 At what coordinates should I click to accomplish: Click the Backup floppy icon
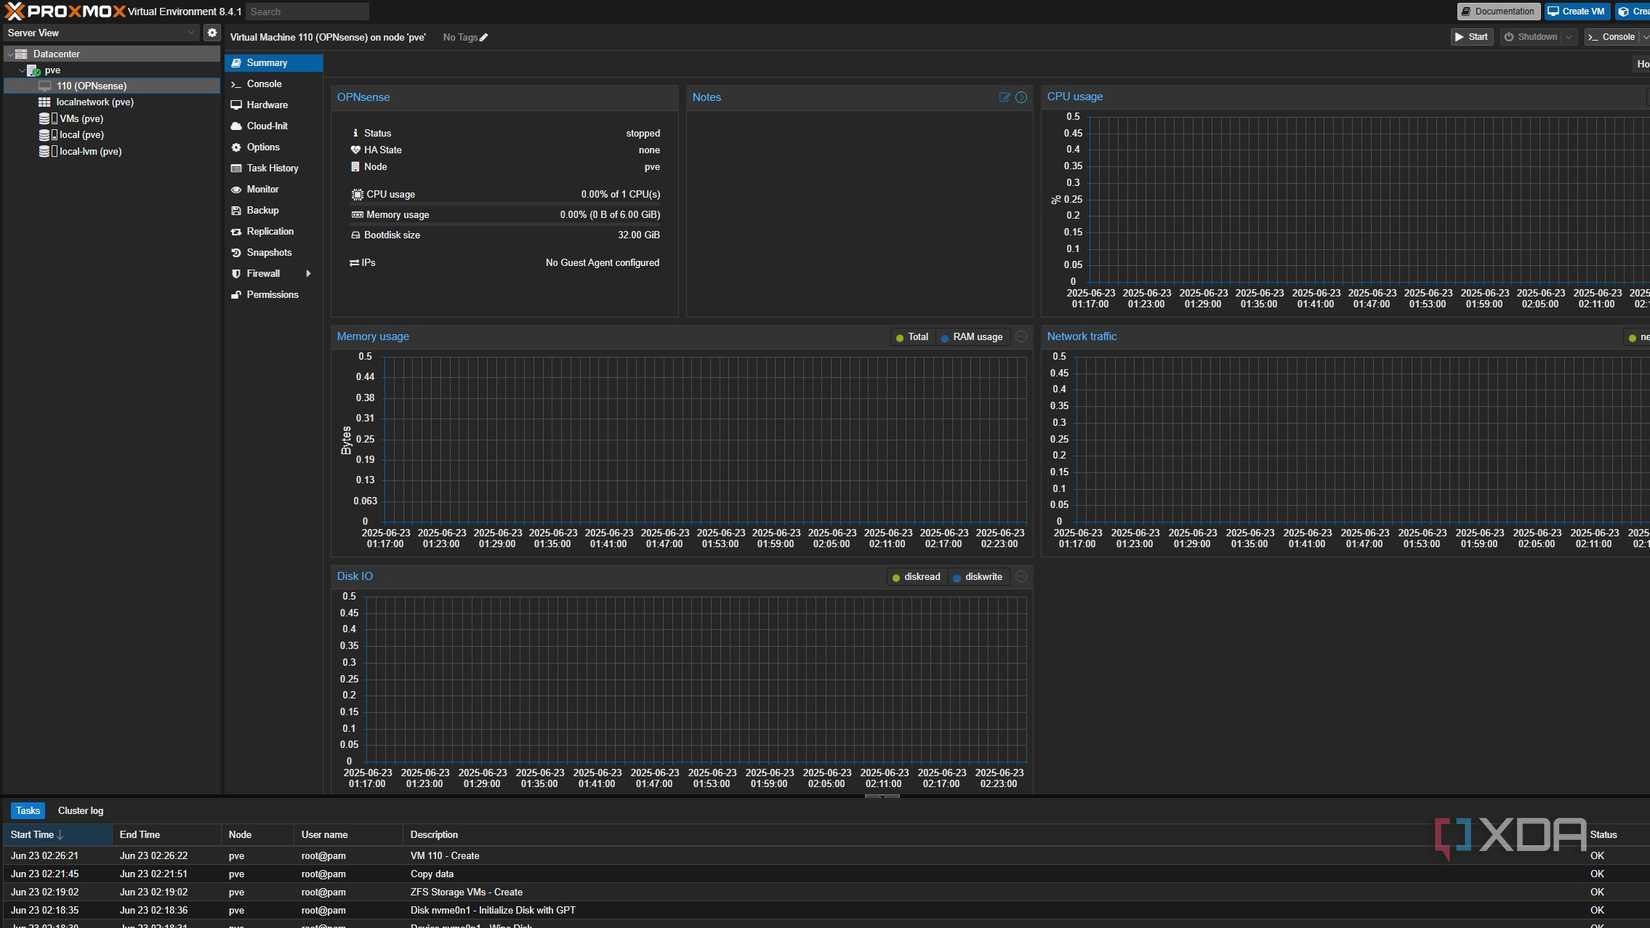pyautogui.click(x=236, y=210)
